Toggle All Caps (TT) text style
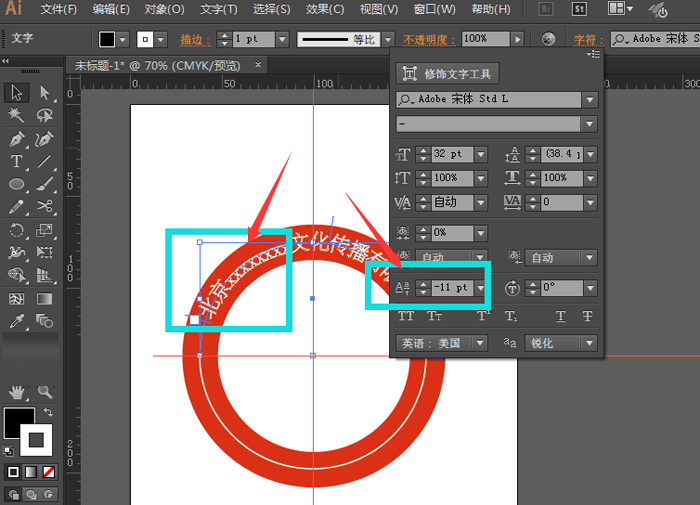This screenshot has width=700, height=505. tap(406, 316)
